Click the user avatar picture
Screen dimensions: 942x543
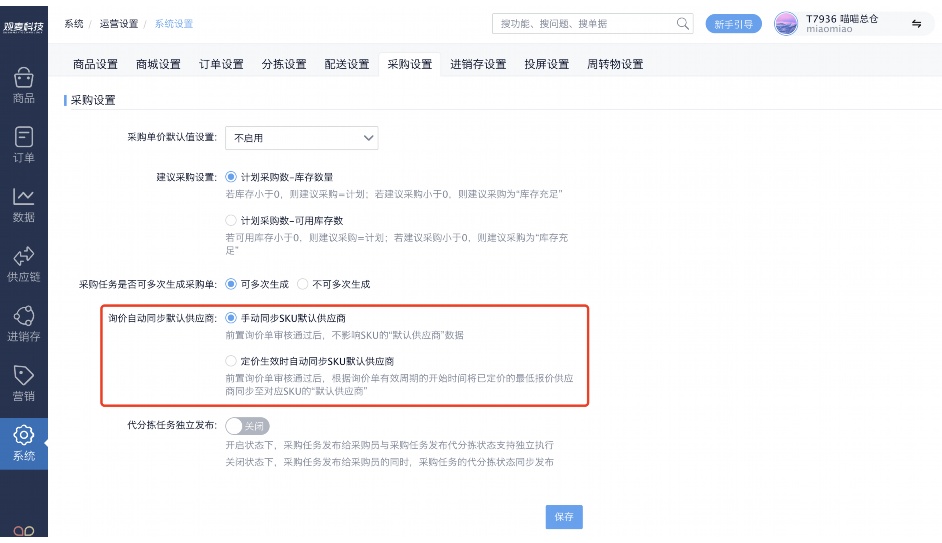(x=786, y=24)
